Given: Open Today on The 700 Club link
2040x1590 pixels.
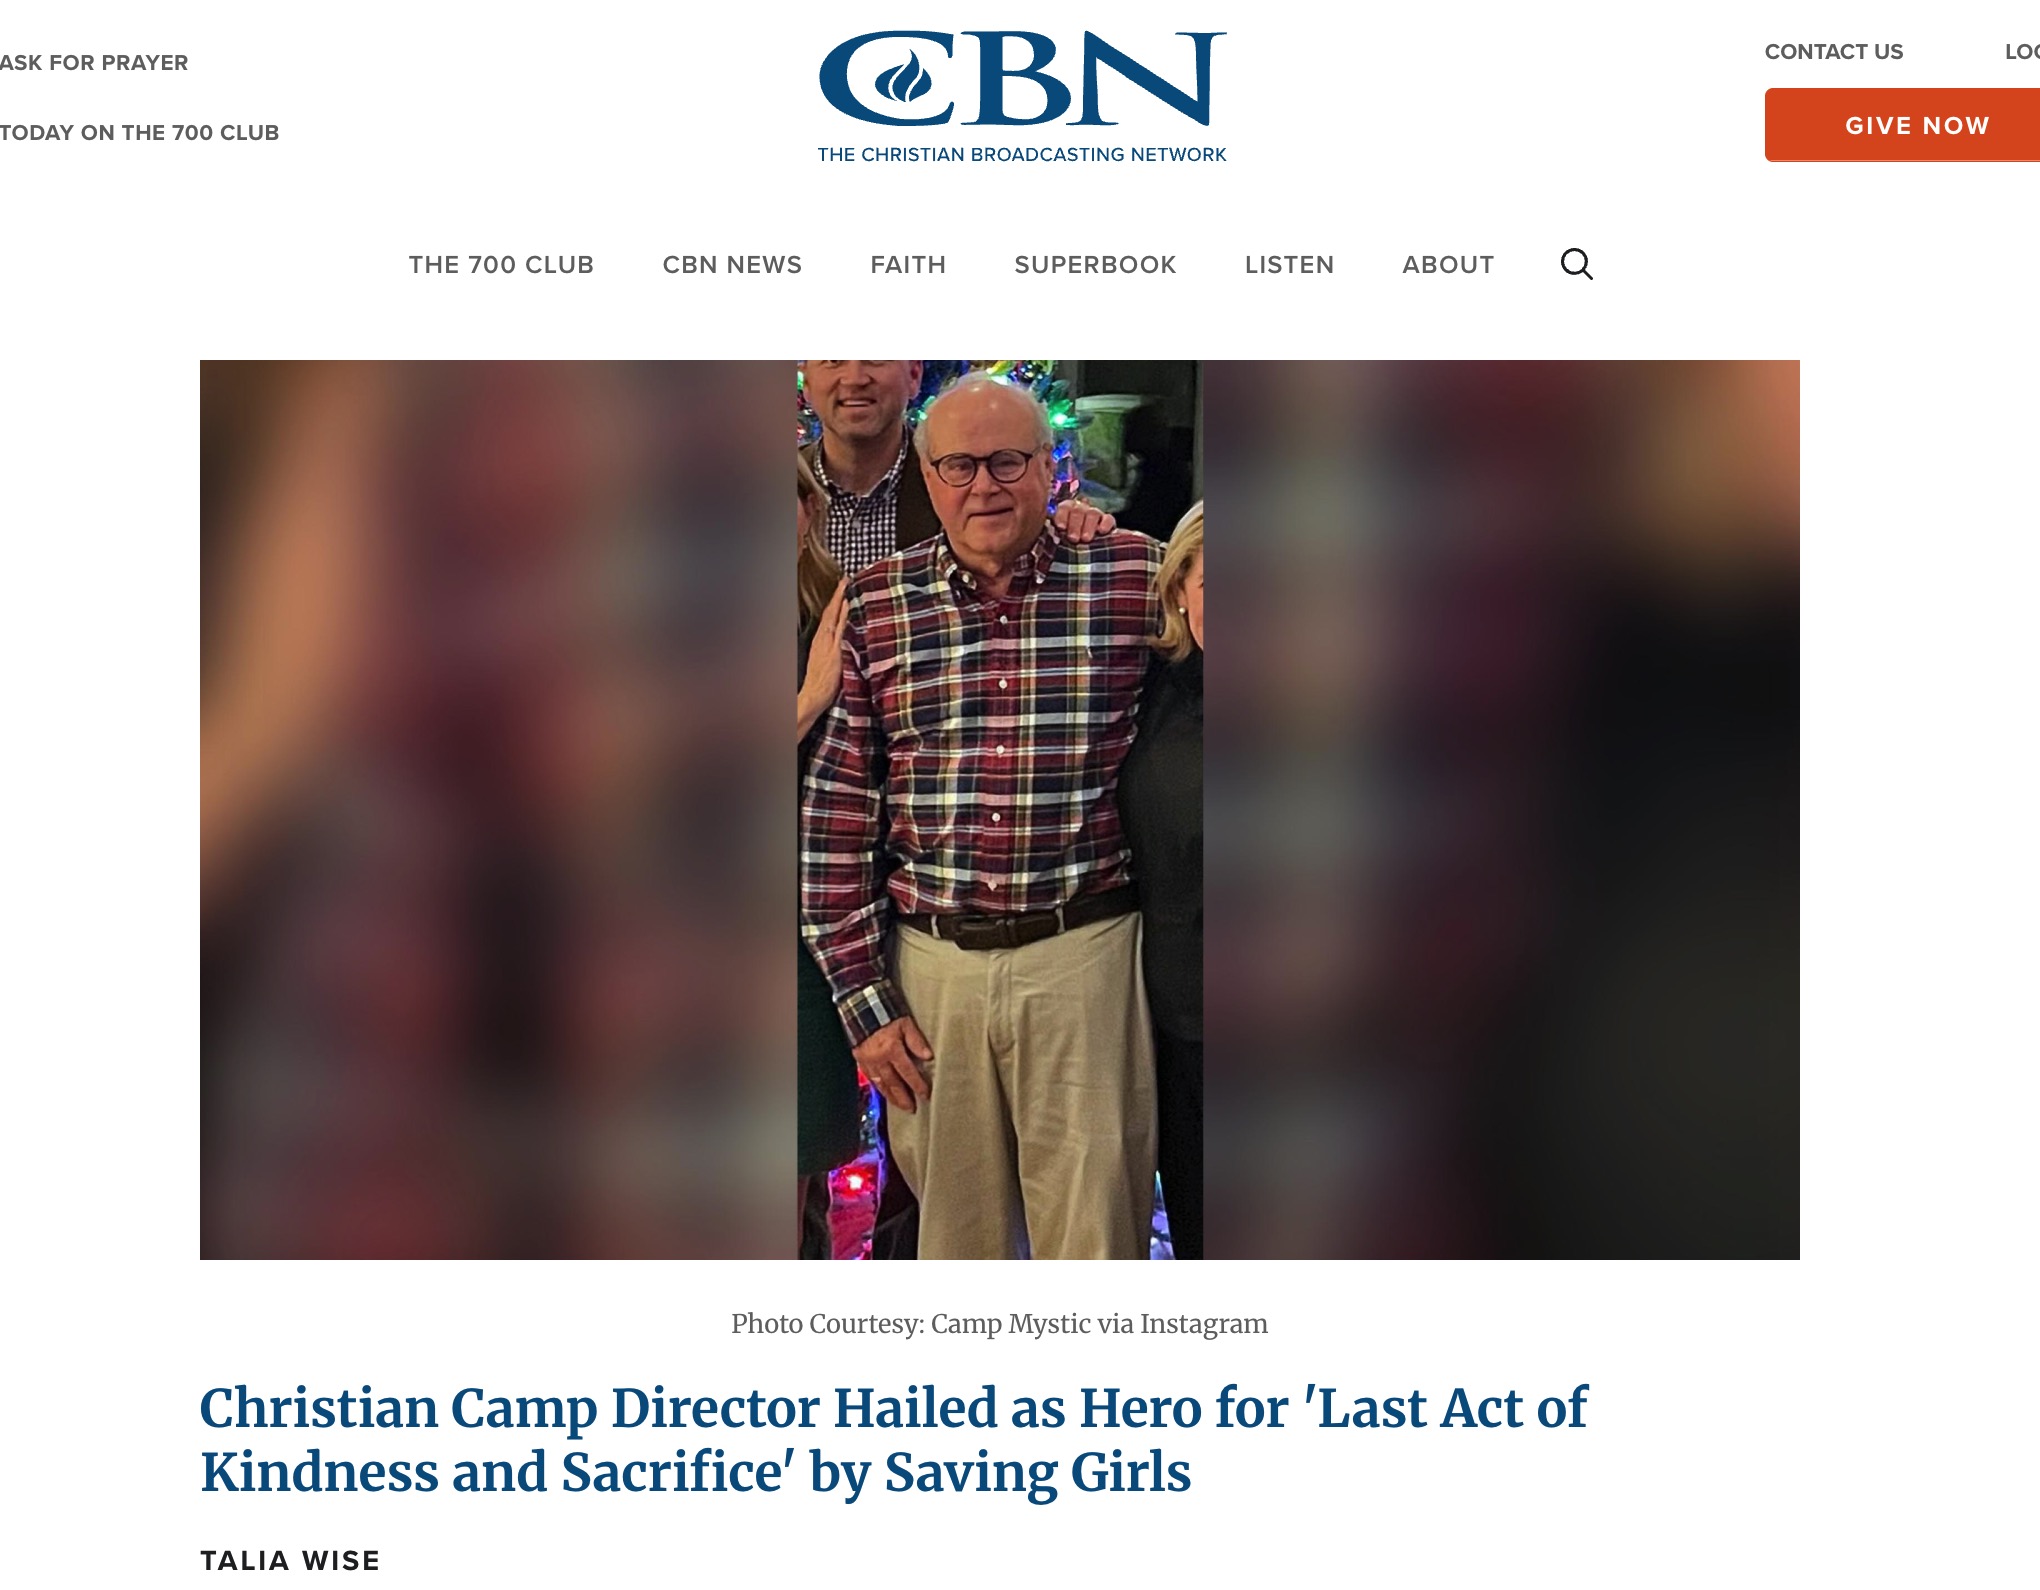Looking at the screenshot, I should click(x=139, y=133).
